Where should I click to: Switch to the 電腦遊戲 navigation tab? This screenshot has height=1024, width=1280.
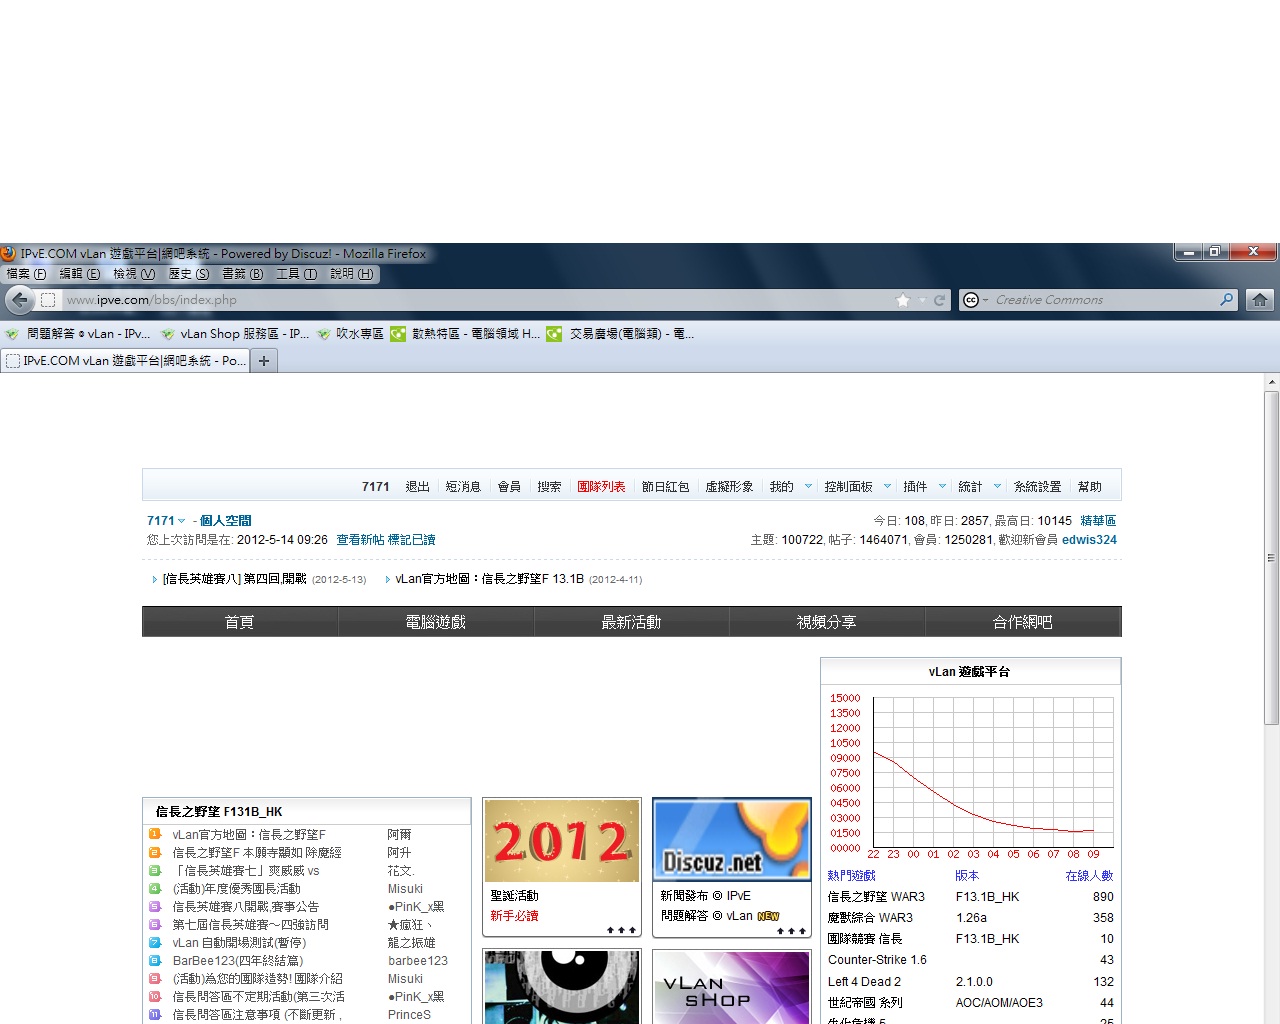(436, 622)
